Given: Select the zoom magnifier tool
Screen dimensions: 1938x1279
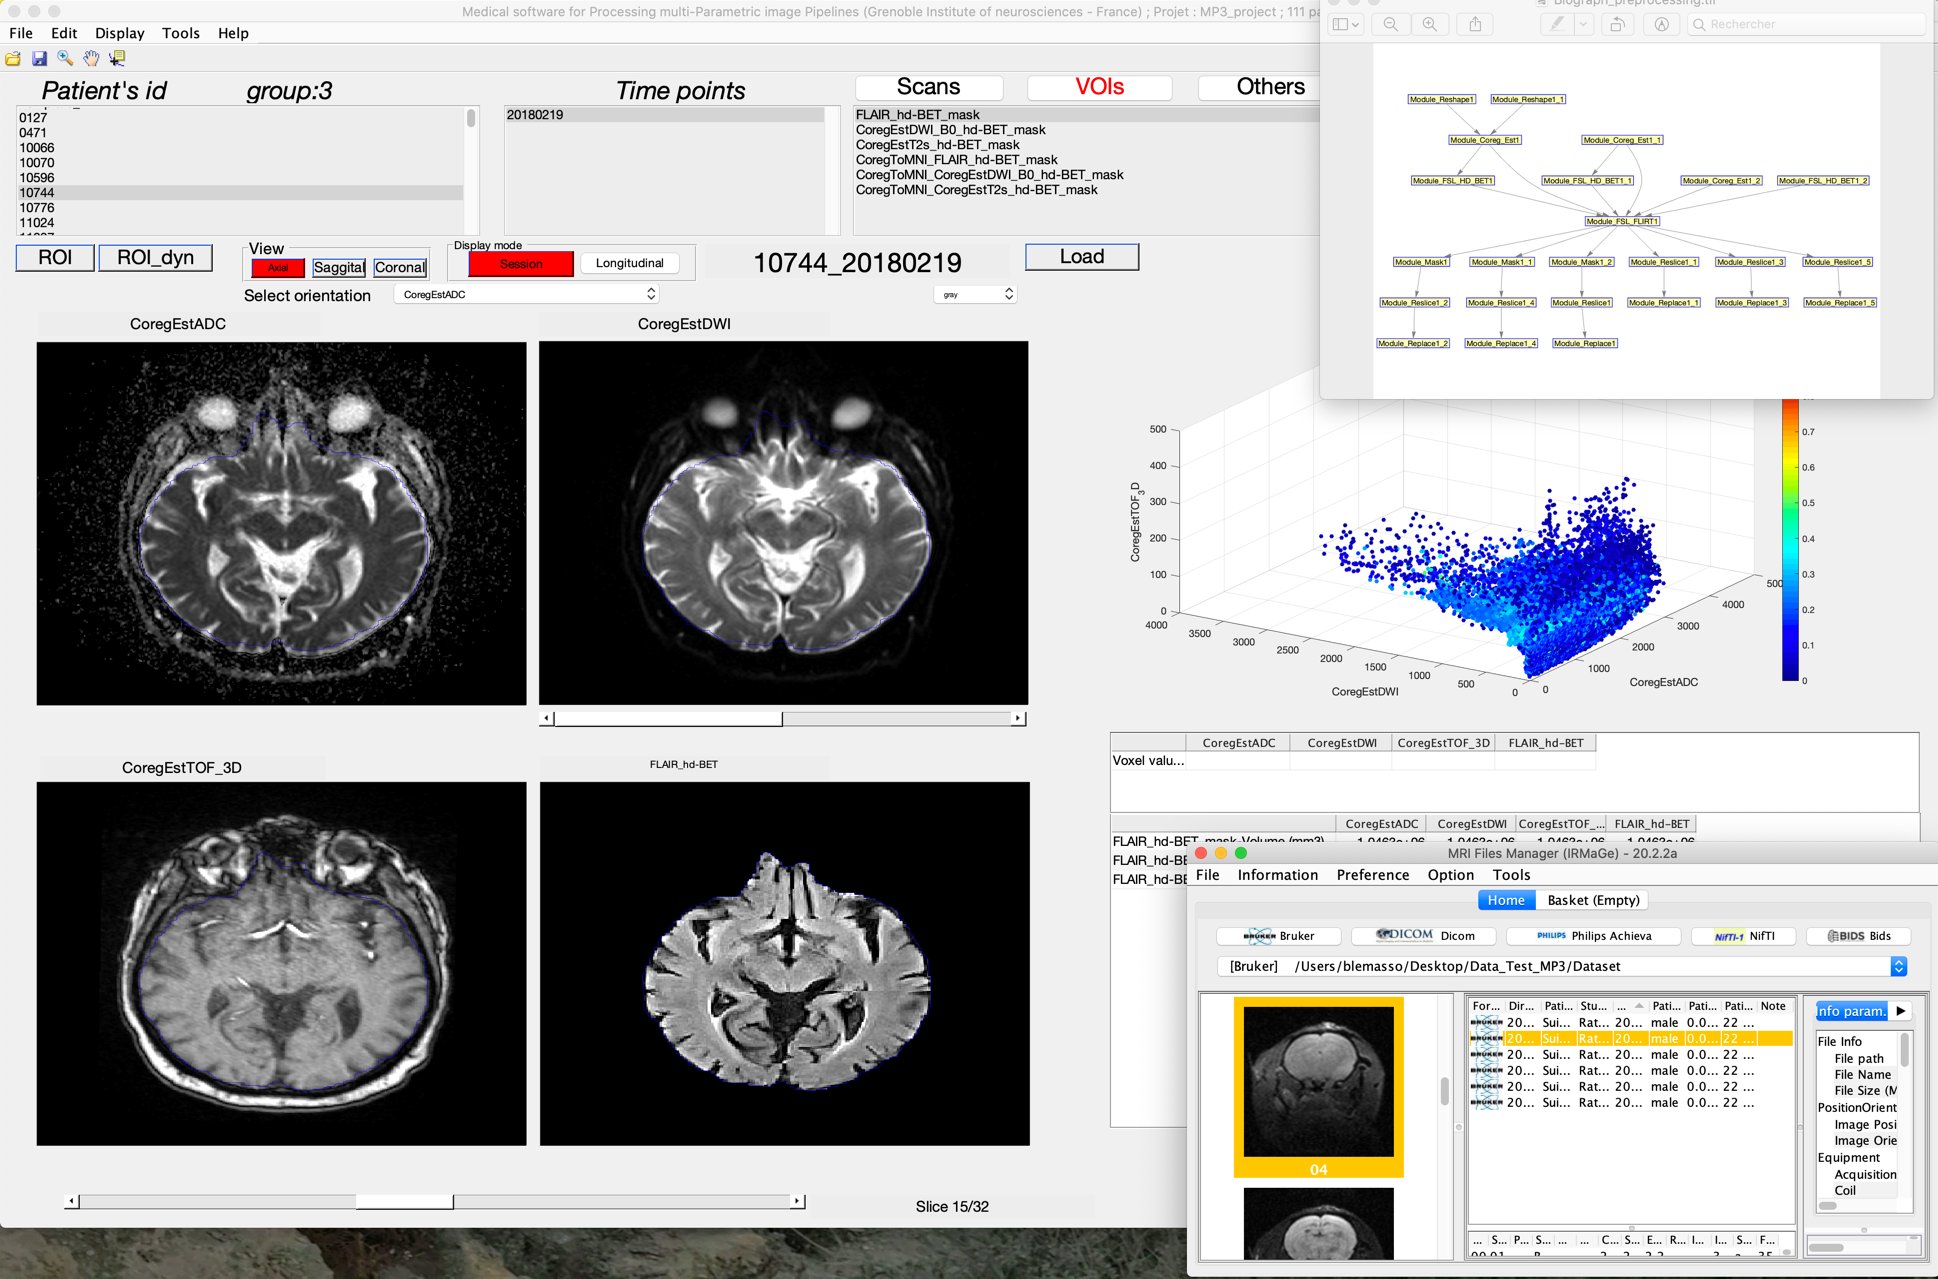Looking at the screenshot, I should pos(65,59).
